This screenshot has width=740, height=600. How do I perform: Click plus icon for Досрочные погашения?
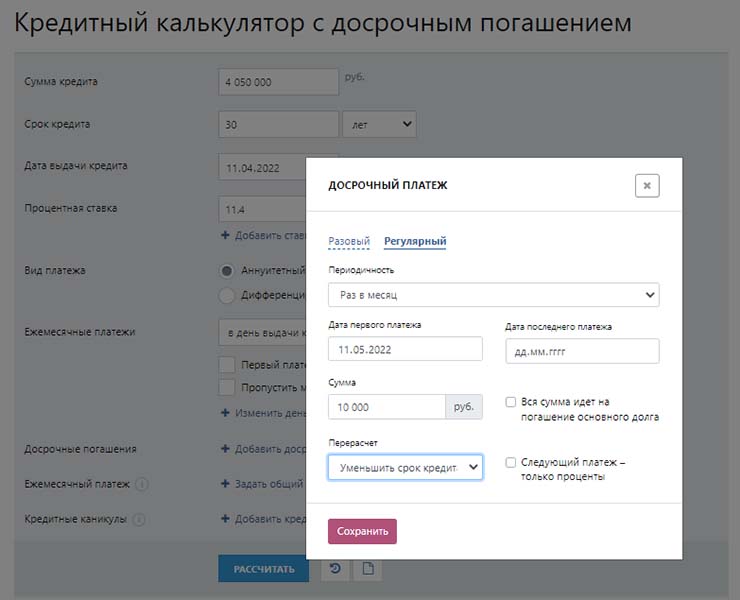click(225, 450)
